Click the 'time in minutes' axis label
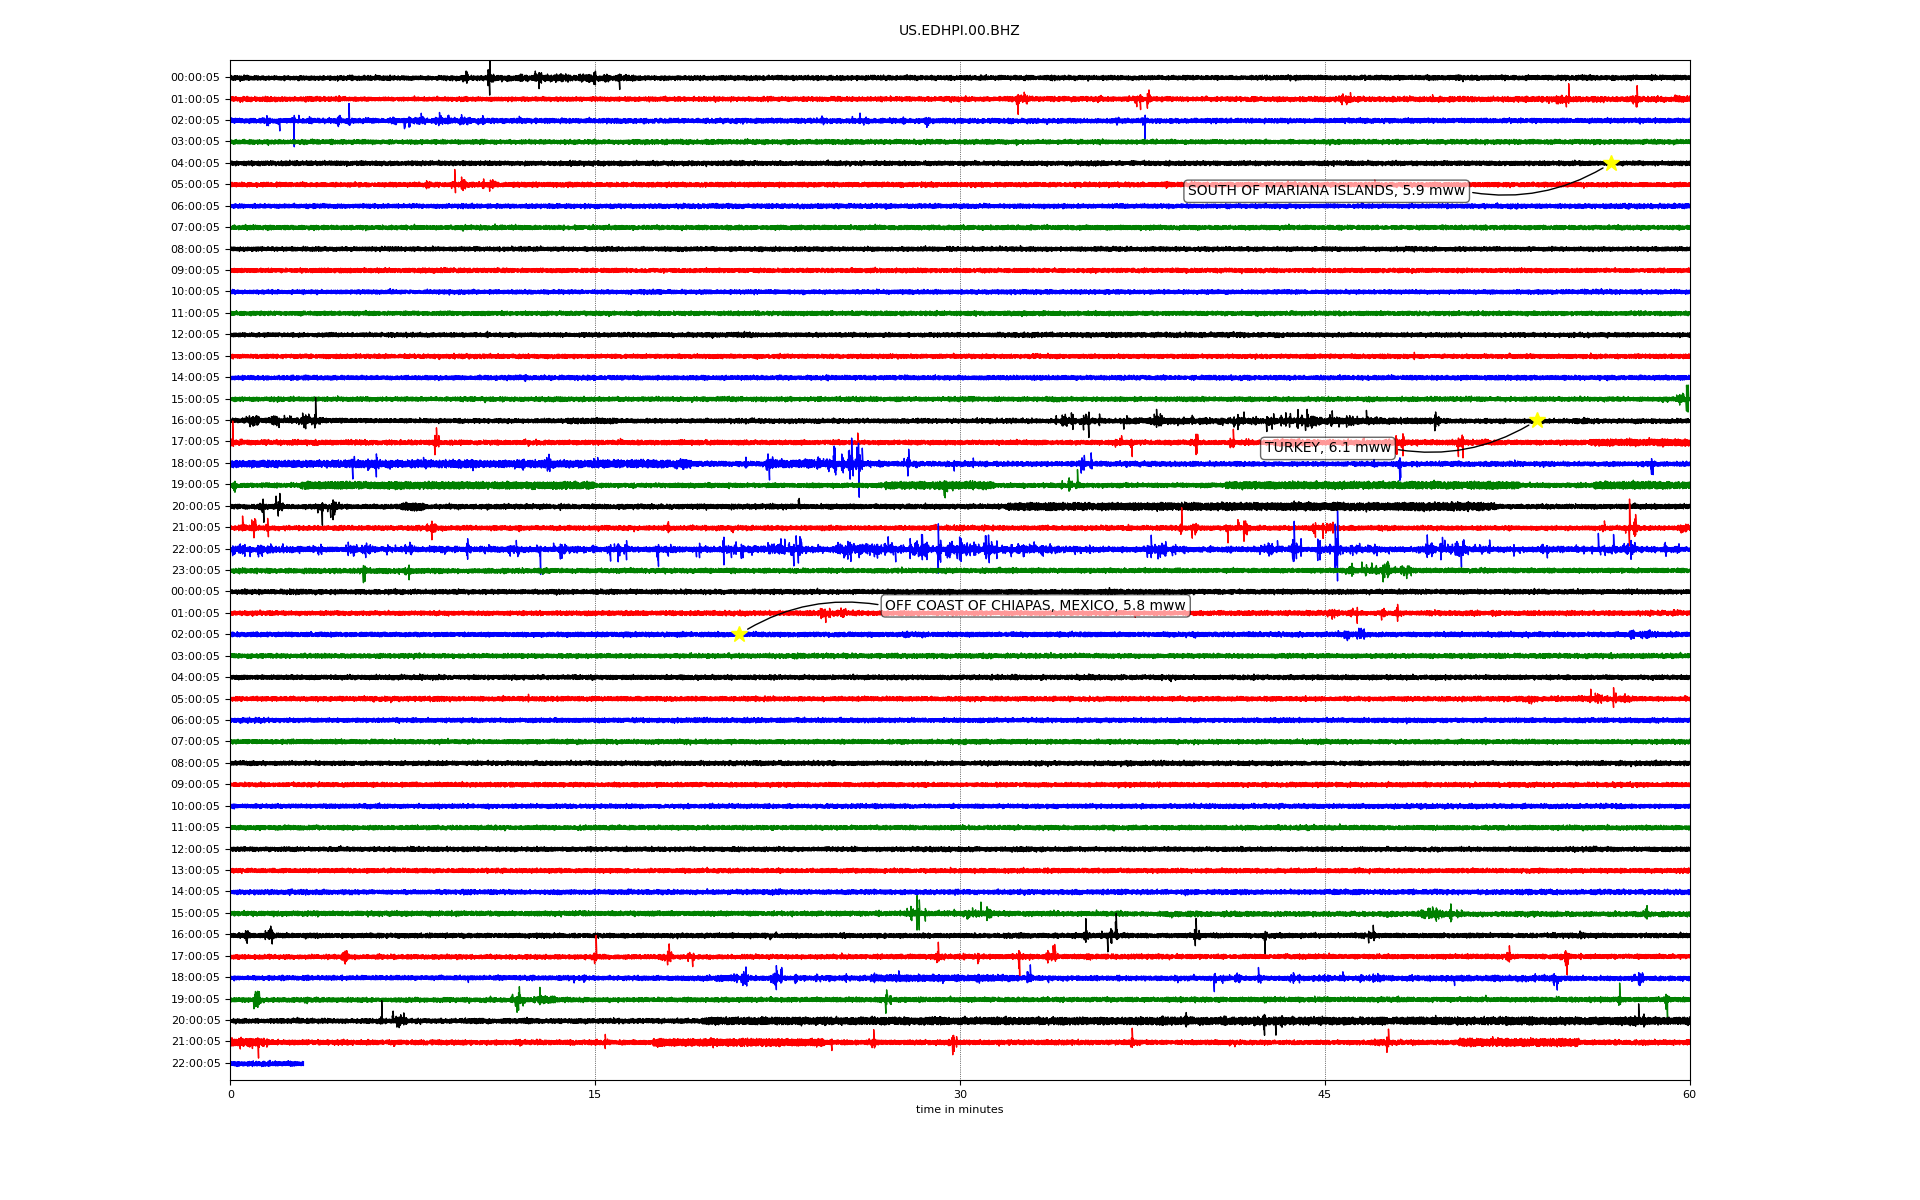1920x1200 pixels. (x=959, y=1109)
